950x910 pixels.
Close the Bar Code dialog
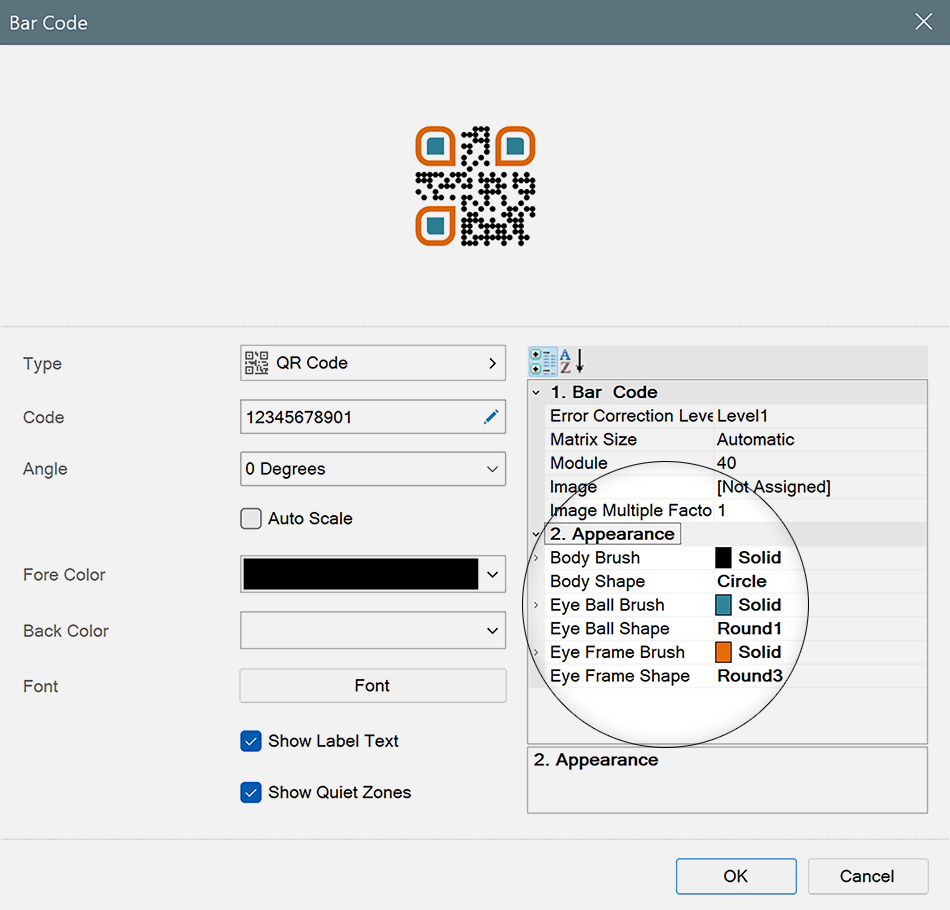[923, 22]
